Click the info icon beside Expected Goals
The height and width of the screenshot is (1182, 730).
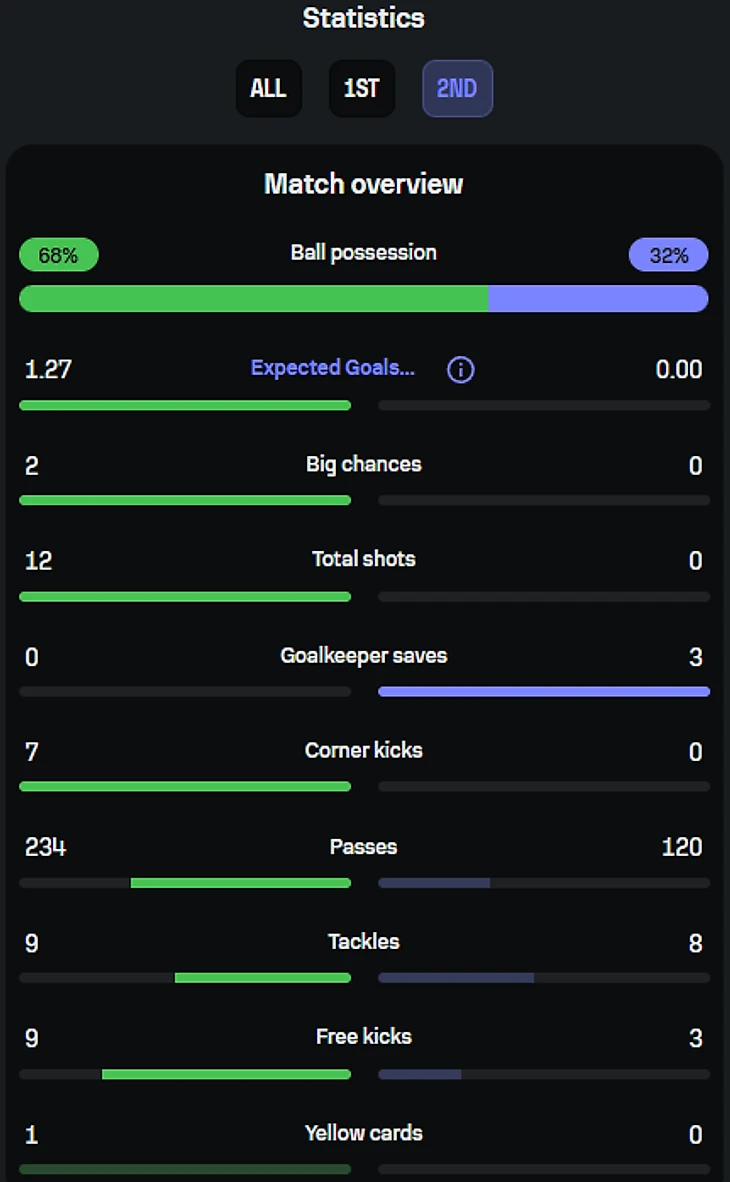coord(460,370)
